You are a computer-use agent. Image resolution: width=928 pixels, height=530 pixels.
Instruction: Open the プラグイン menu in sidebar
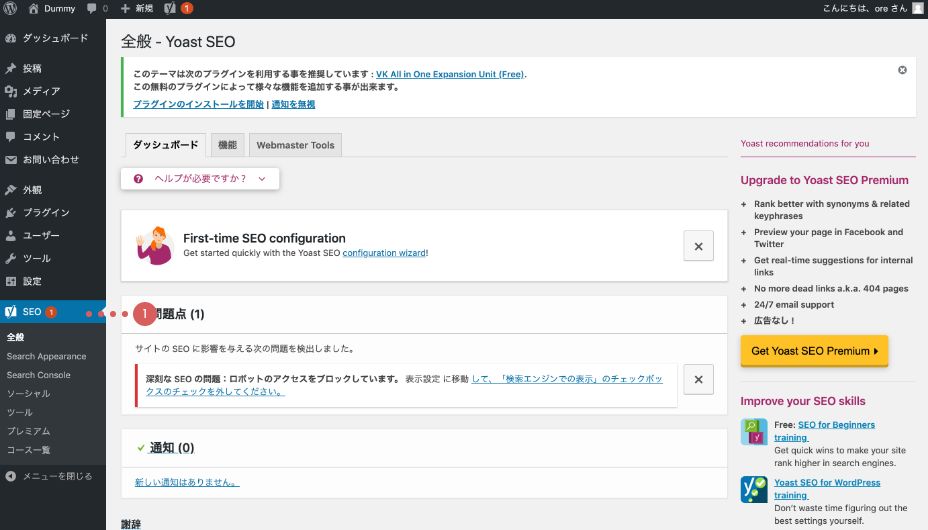(x=46, y=212)
